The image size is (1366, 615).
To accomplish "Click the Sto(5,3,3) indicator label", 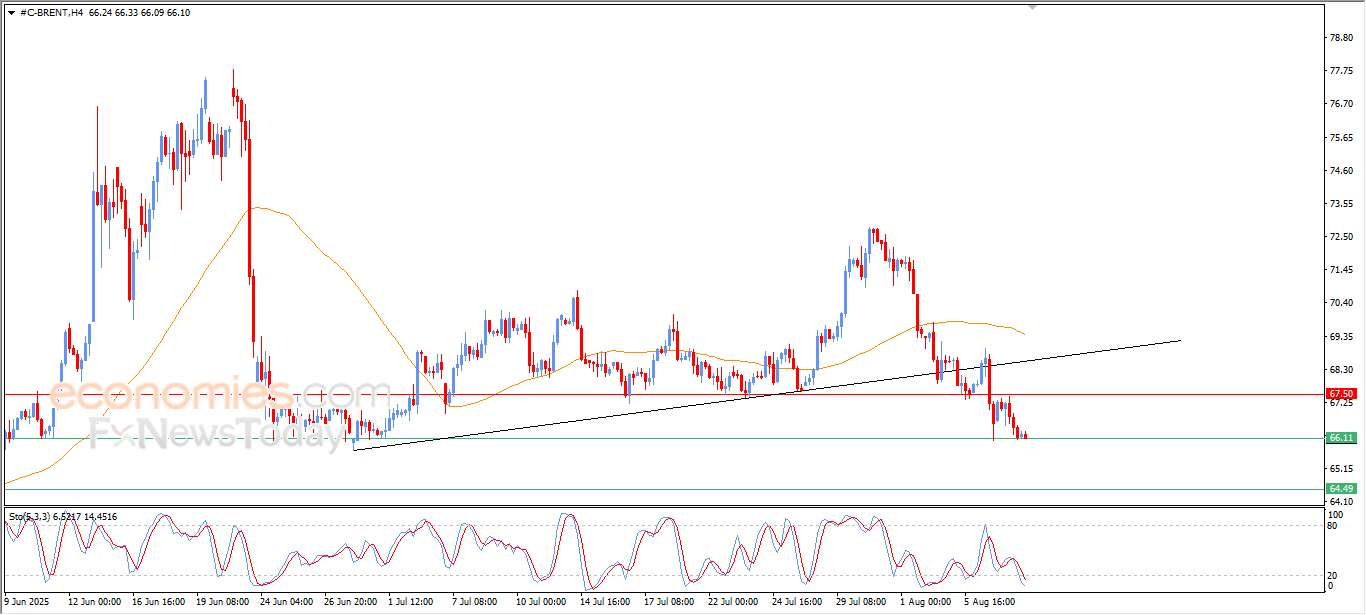I will point(62,517).
